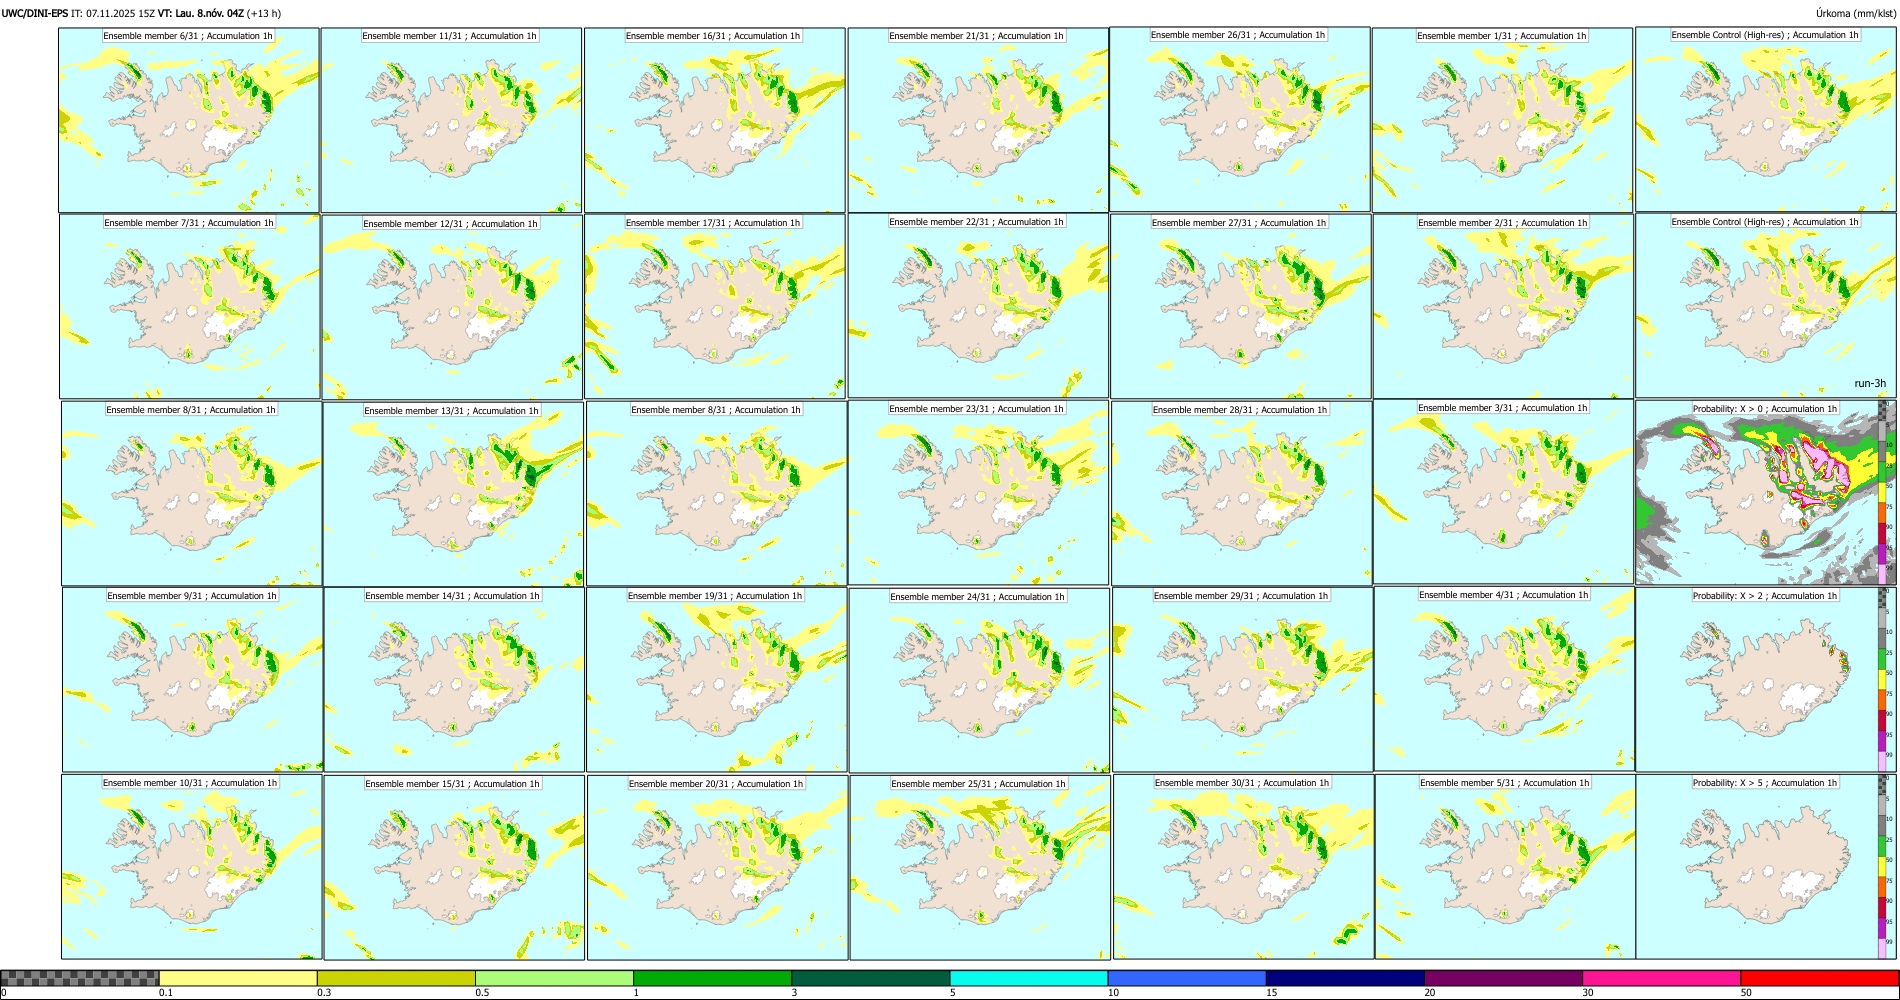
Task: View the Ensemble member 13/31 map panel
Action: 453,494
